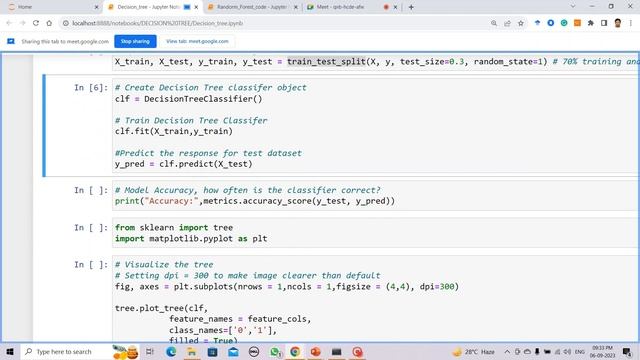Viewport: 640px width, 360px height.
Task: Switch to the Meet tab
Action: pyautogui.click(x=351, y=7)
